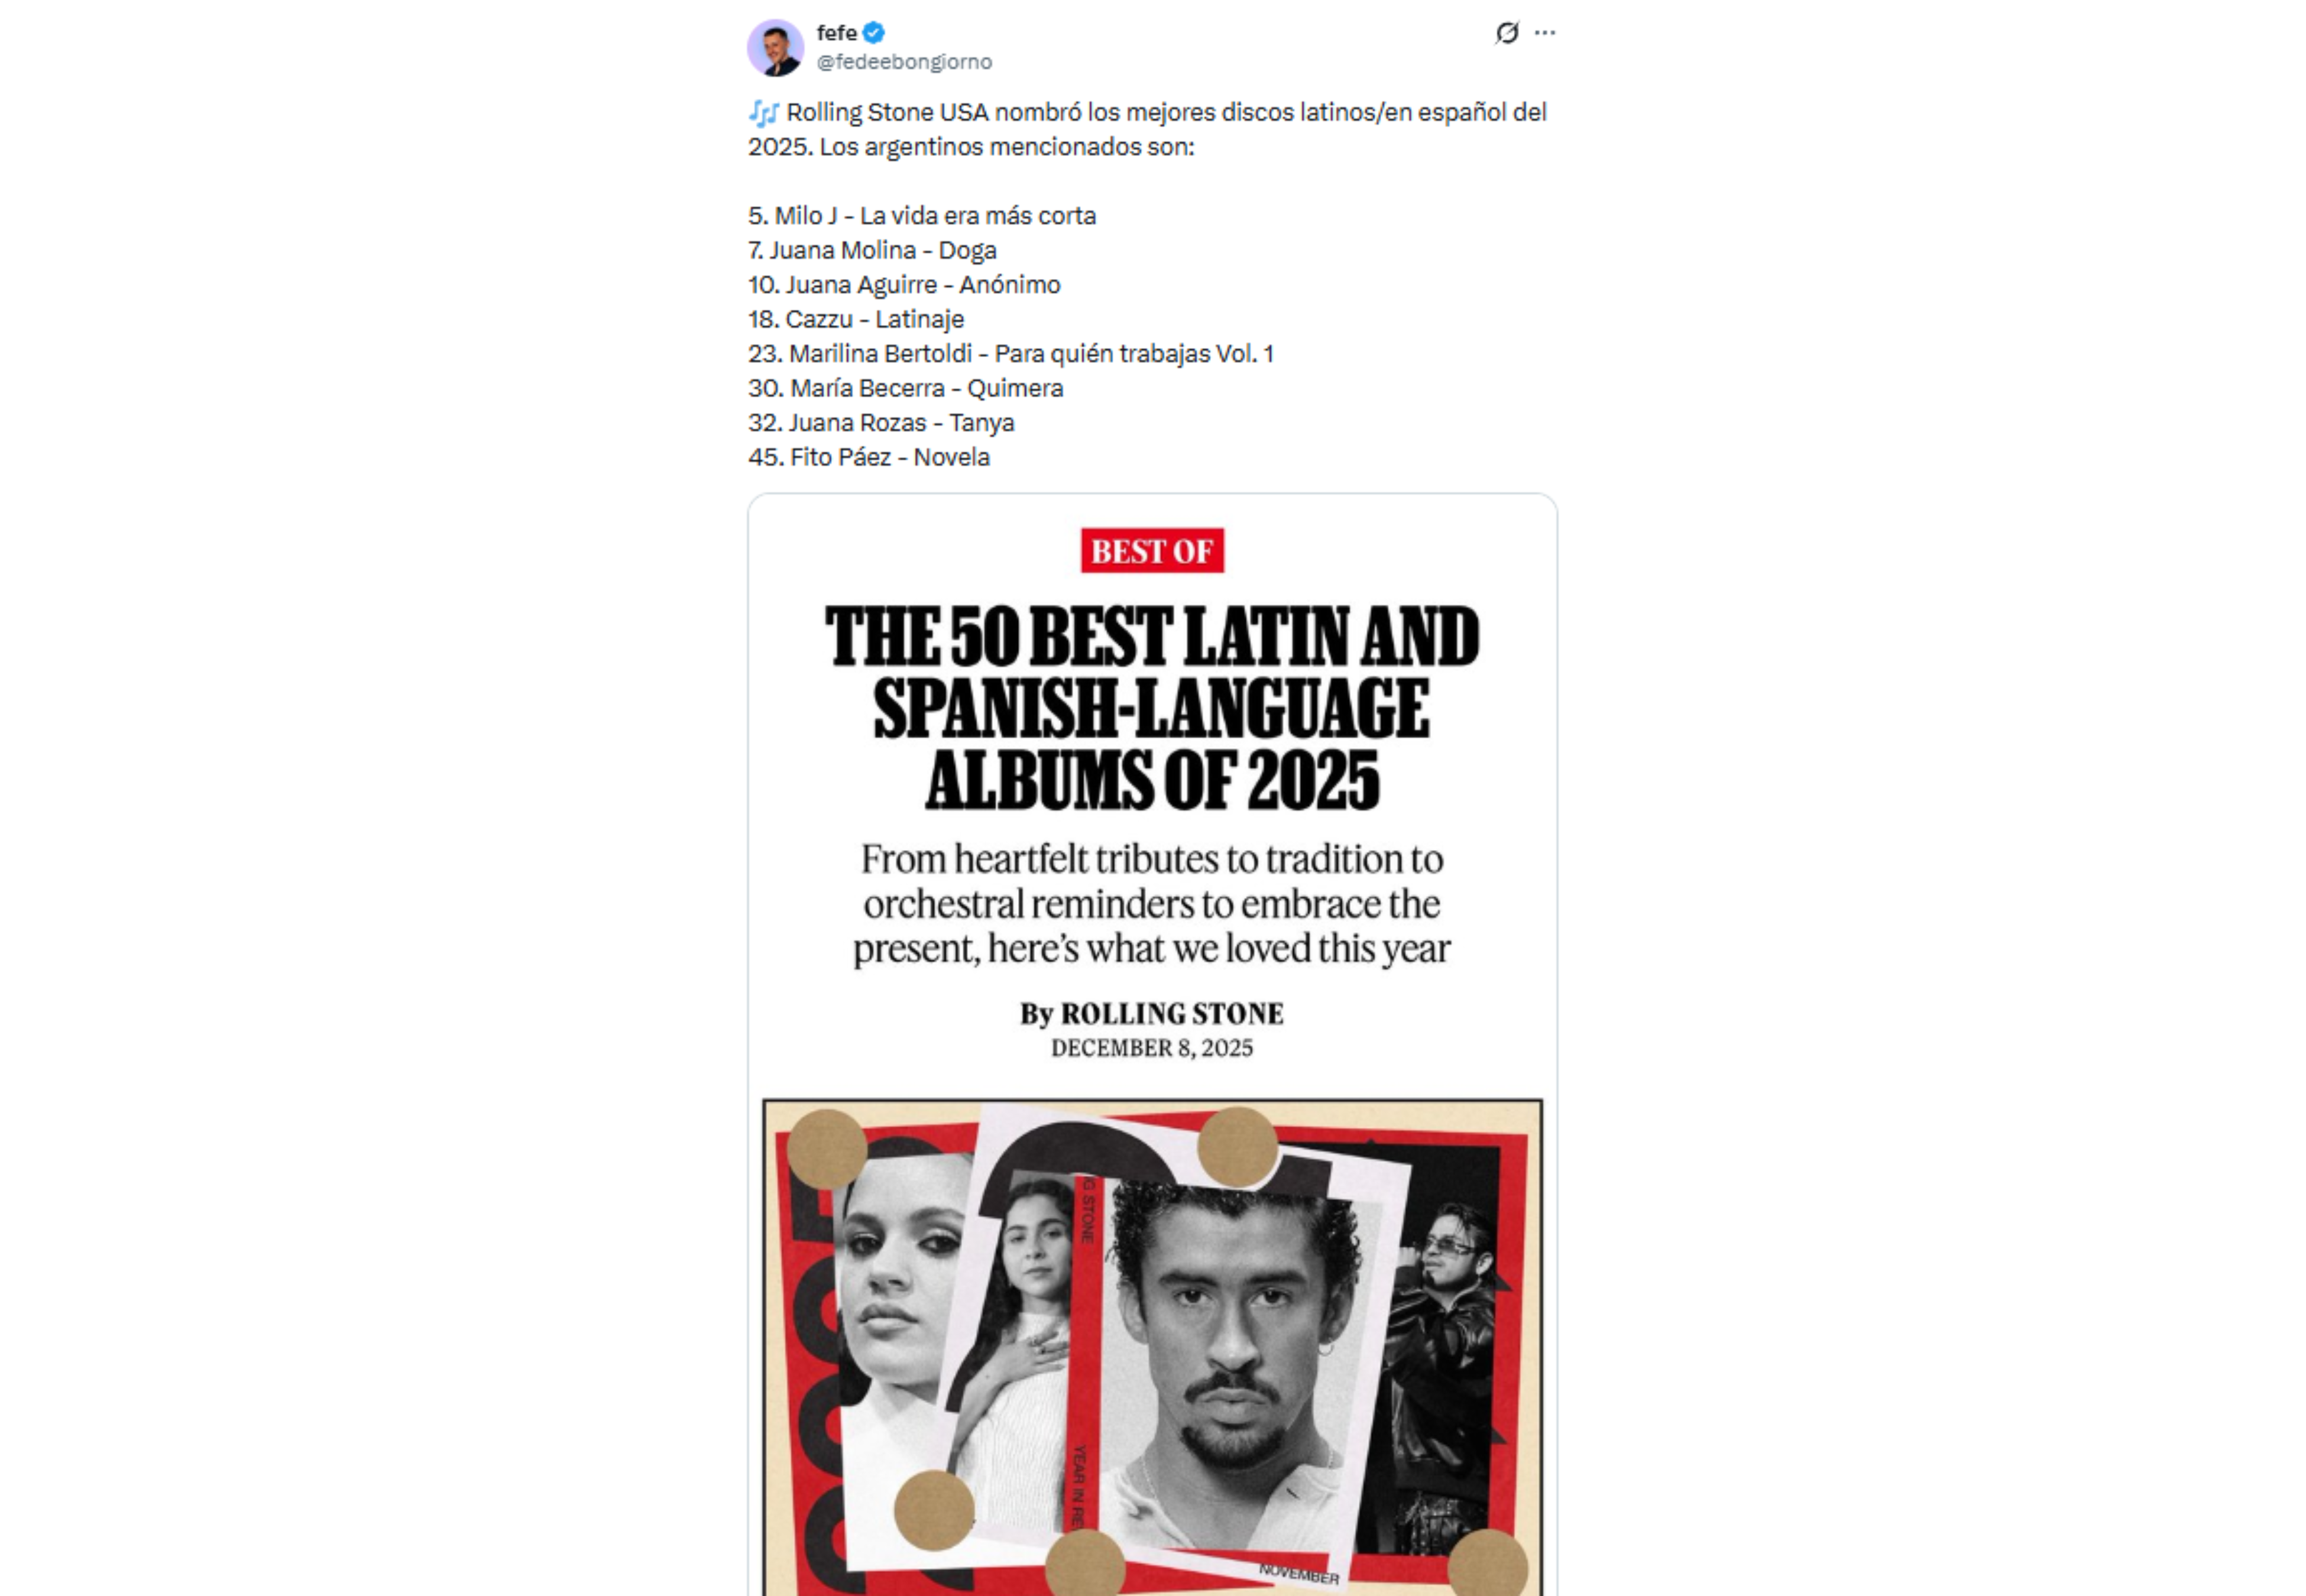Click the Juana Molina - Doga line
This screenshot has height=1596, width=2306.
[872, 250]
